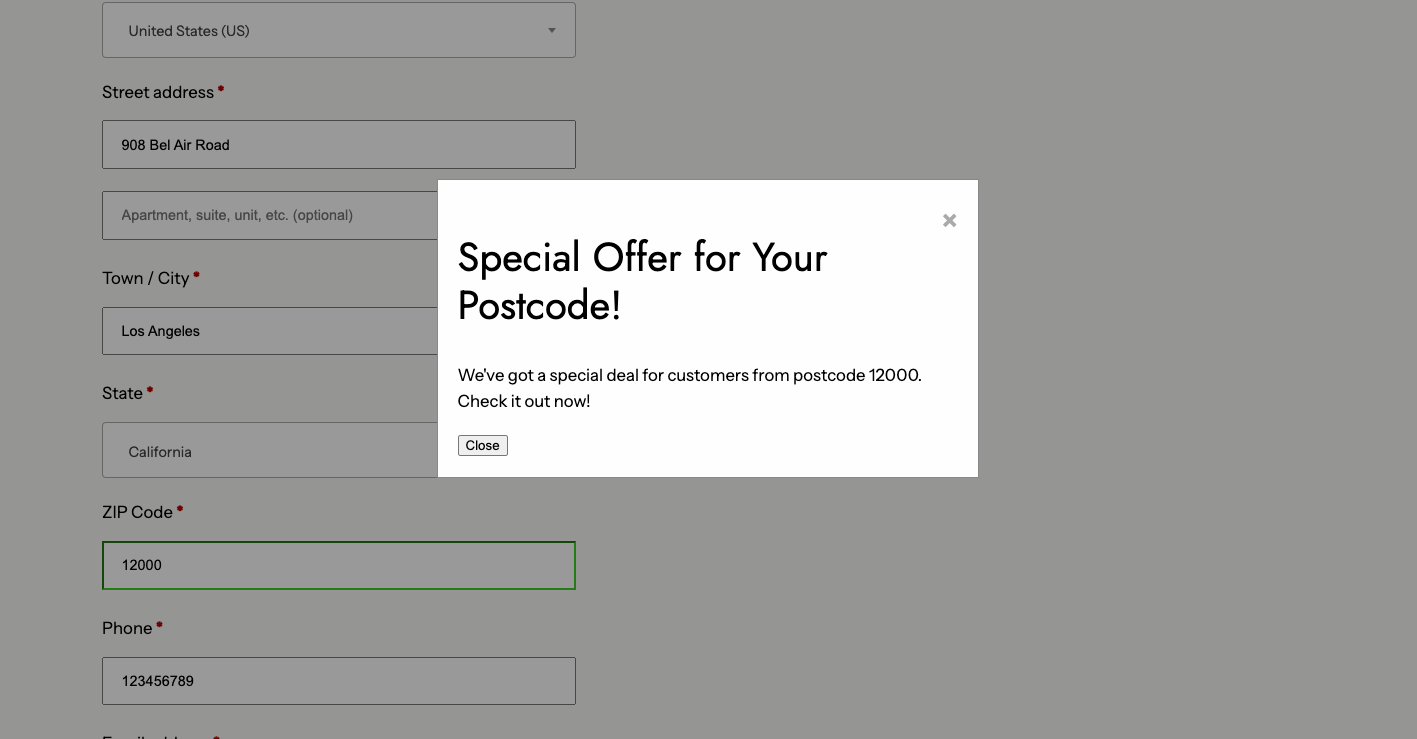Click the red asterisk next to ZIP Code
Image resolution: width=1417 pixels, height=739 pixels.
(180, 510)
